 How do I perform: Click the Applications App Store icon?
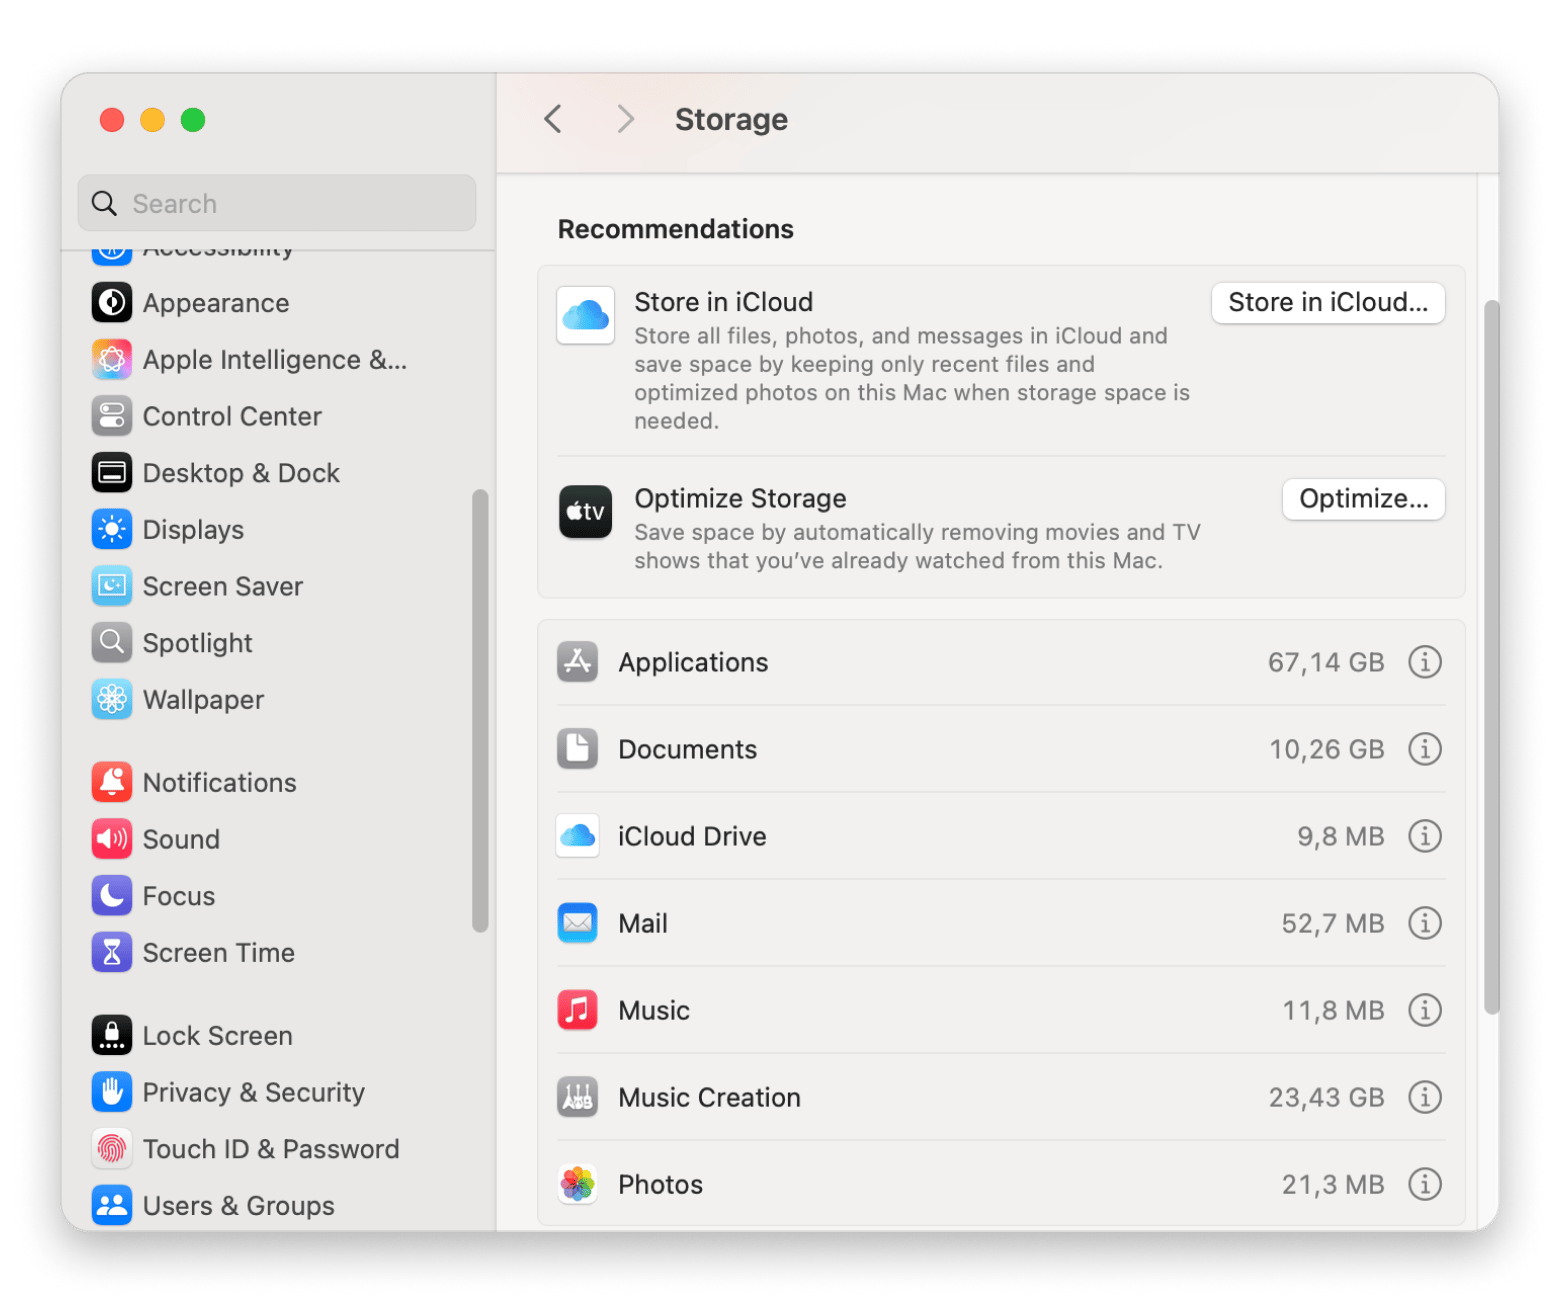[x=578, y=662]
